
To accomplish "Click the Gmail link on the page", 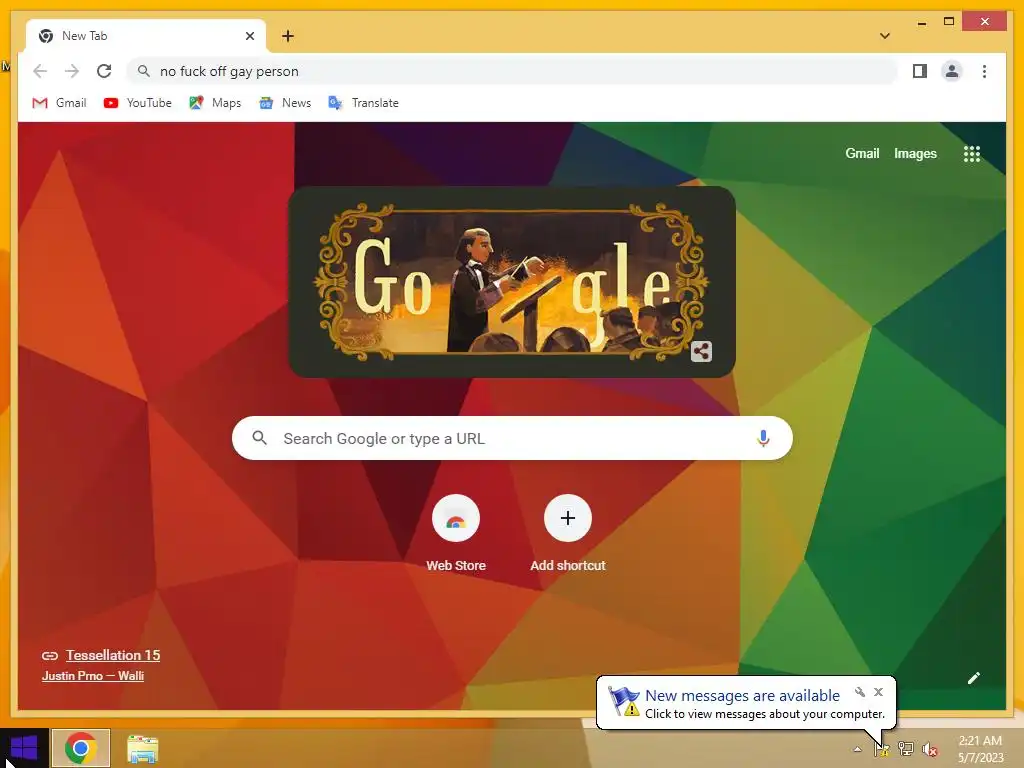I will point(862,153).
